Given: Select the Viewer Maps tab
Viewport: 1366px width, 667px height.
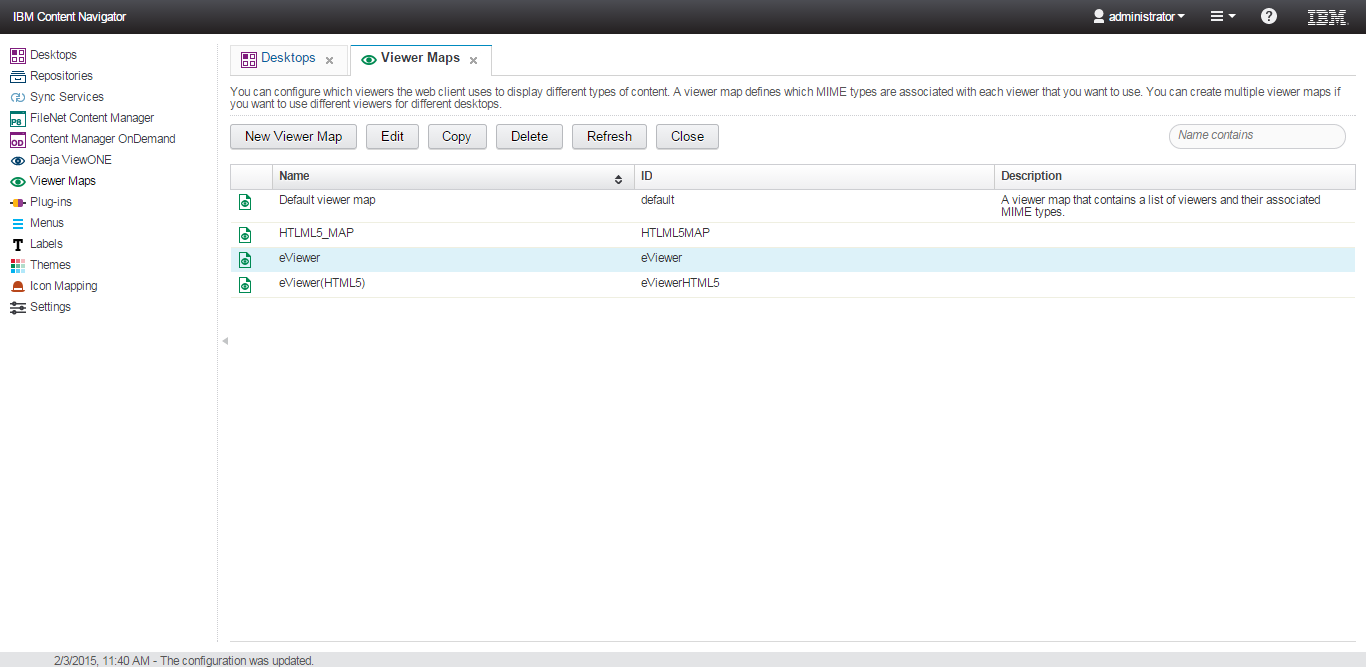Looking at the screenshot, I should pos(420,58).
